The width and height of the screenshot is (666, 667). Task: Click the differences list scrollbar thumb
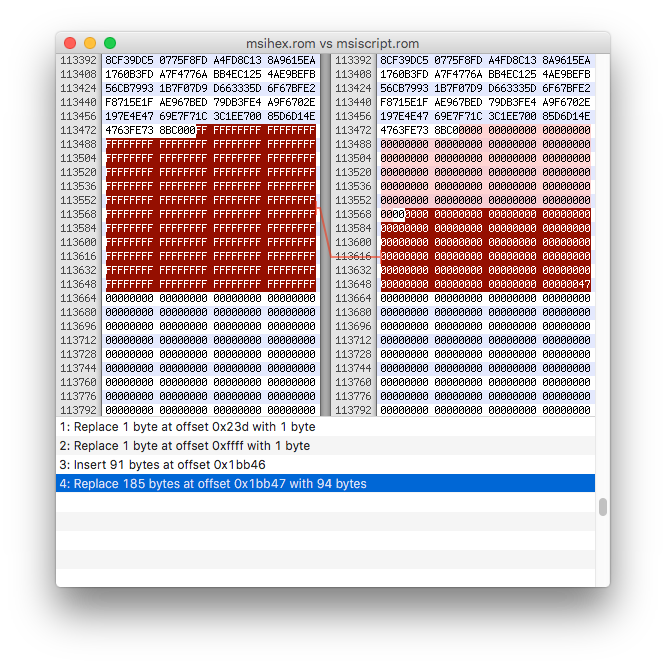point(603,507)
